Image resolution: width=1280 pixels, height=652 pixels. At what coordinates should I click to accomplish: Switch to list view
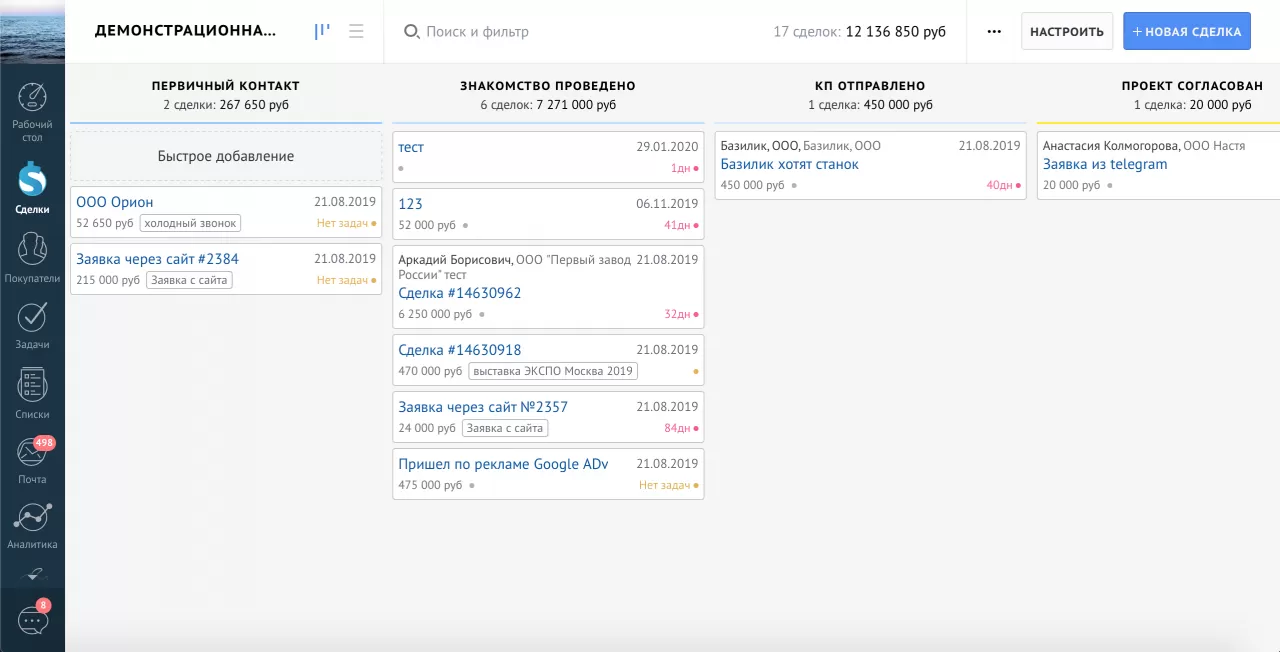(356, 32)
